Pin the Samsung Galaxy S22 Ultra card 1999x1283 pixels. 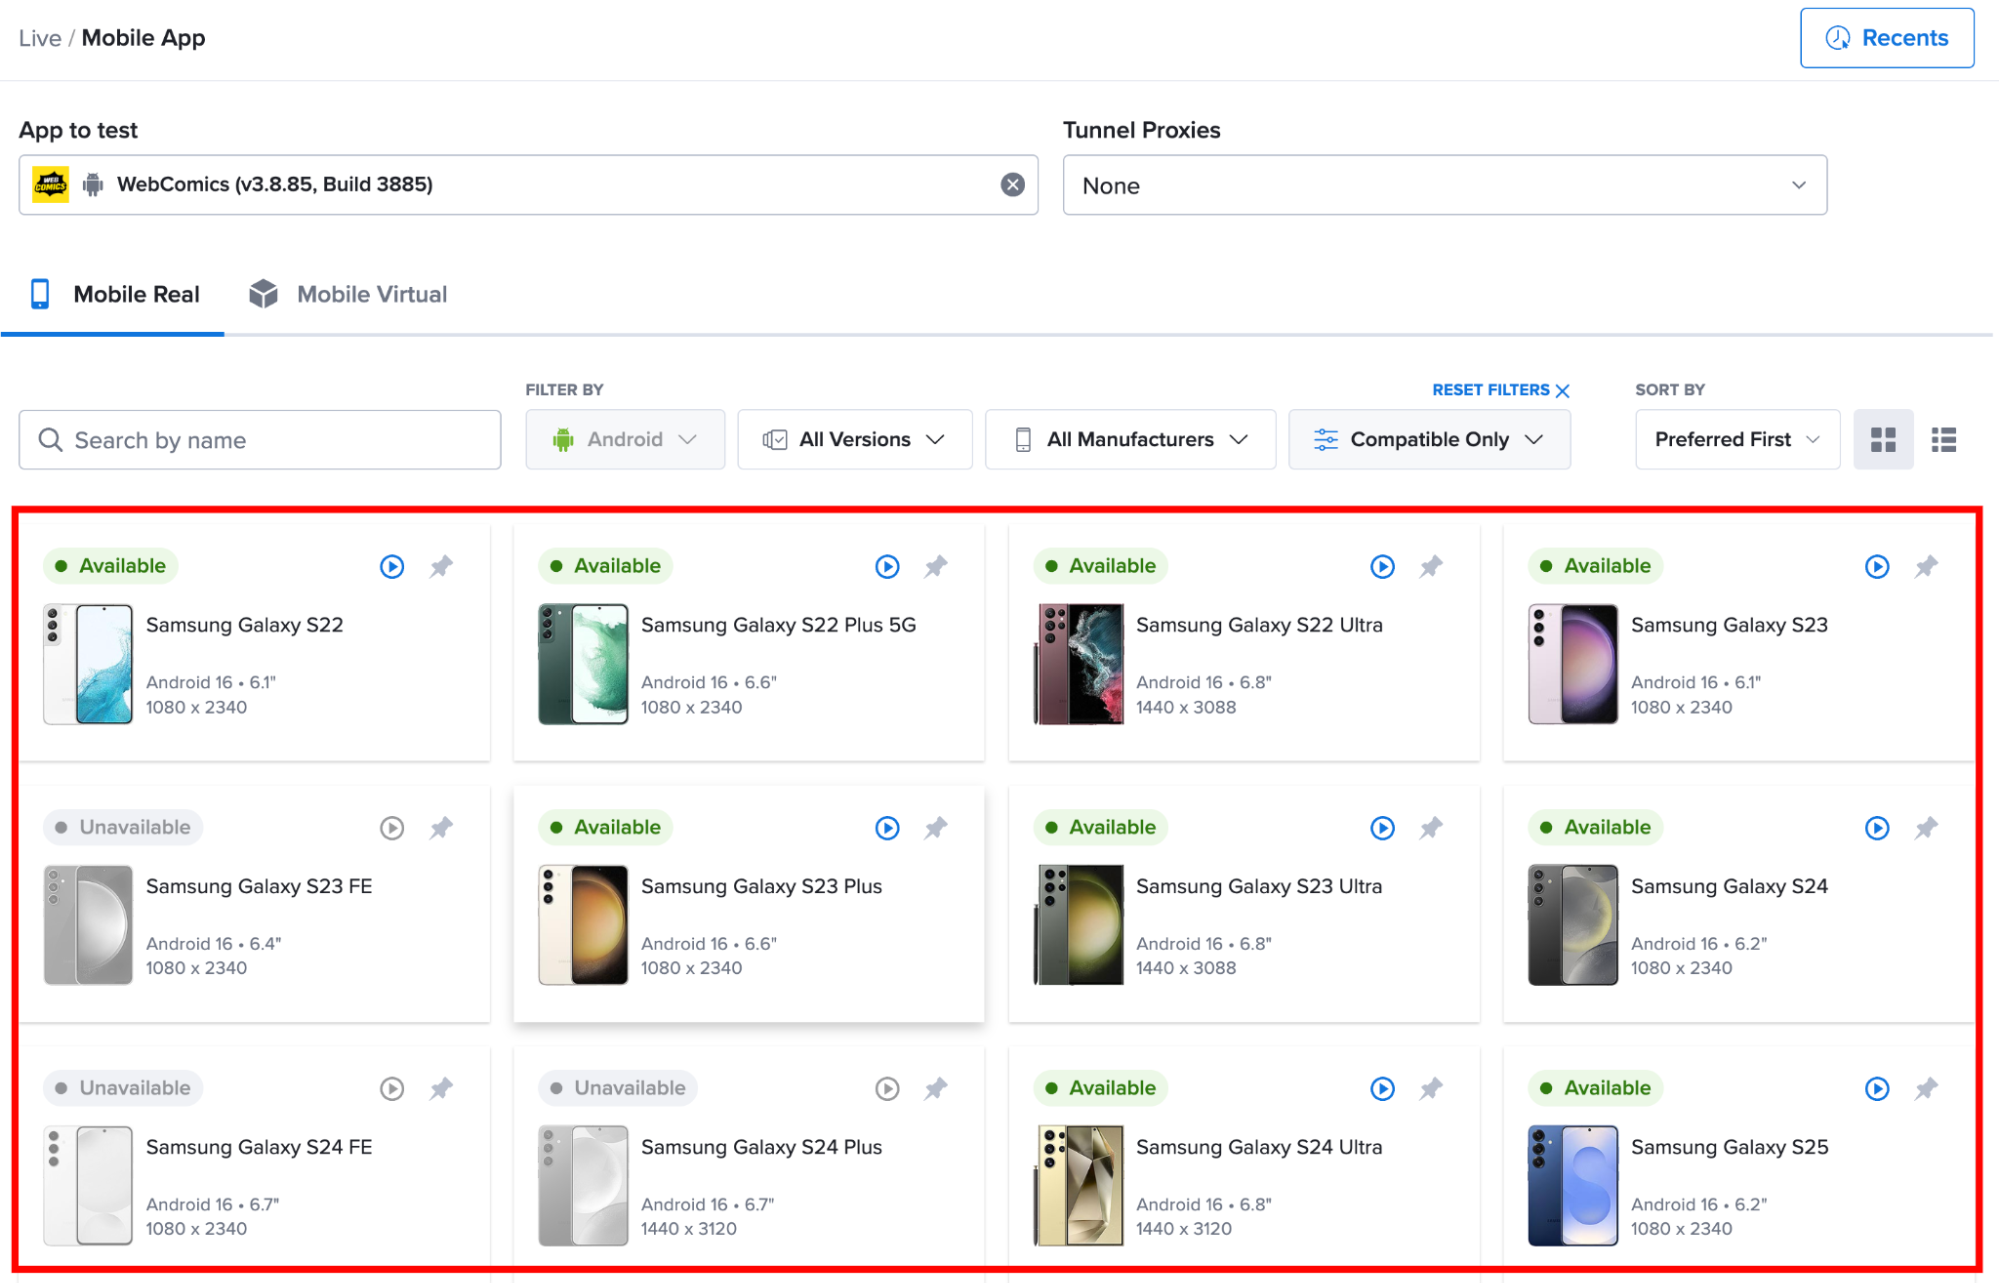(1431, 567)
